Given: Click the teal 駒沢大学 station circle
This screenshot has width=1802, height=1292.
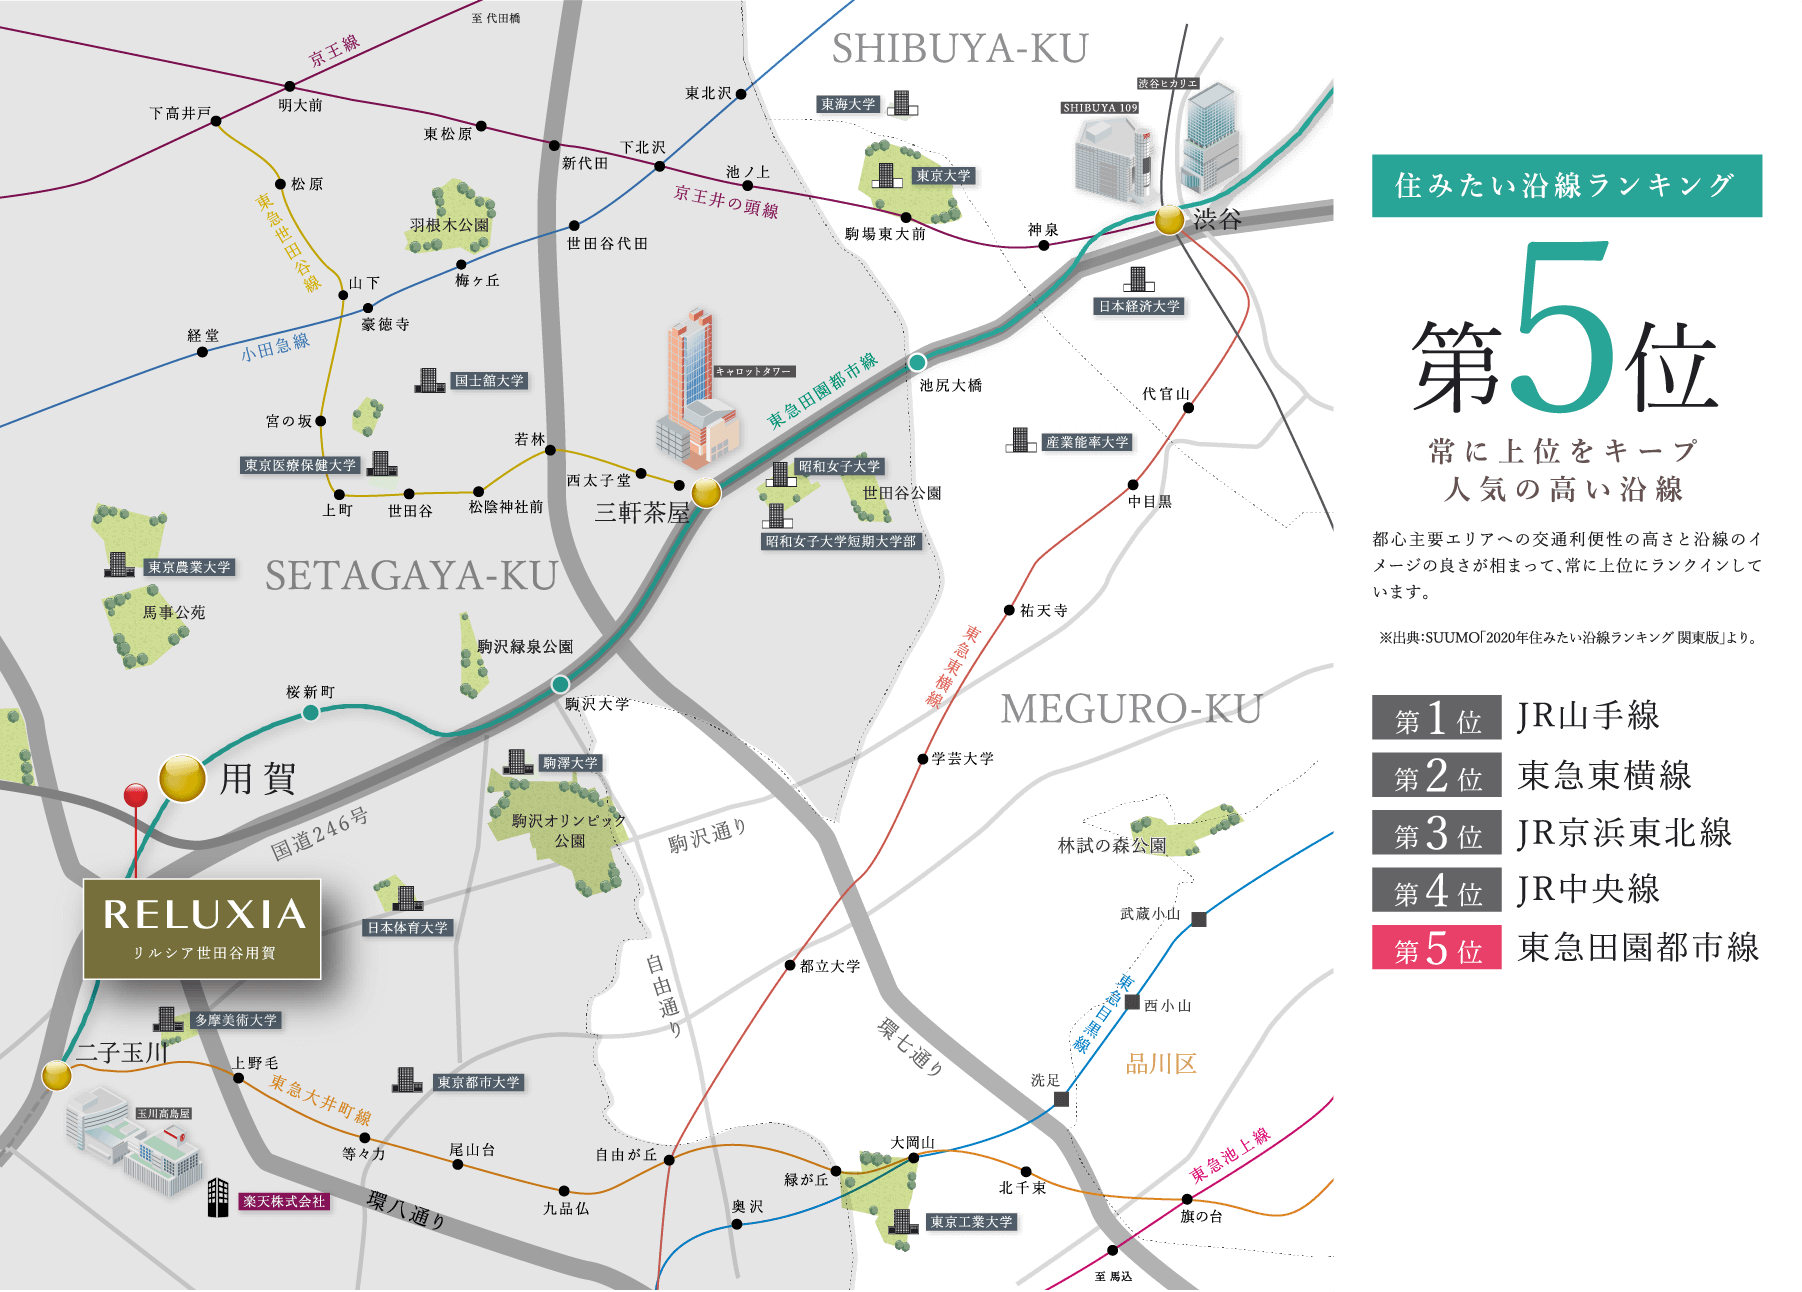Looking at the screenshot, I should [x=560, y=685].
